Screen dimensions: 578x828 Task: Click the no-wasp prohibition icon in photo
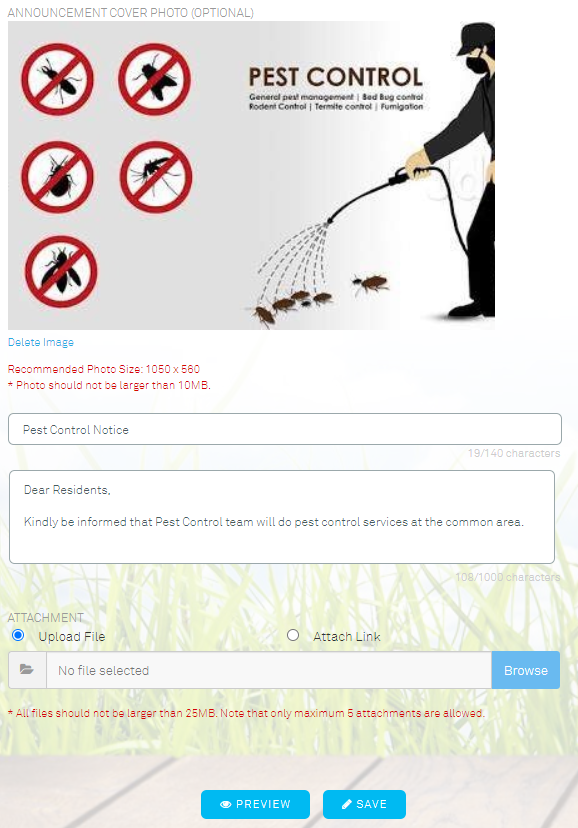61,271
